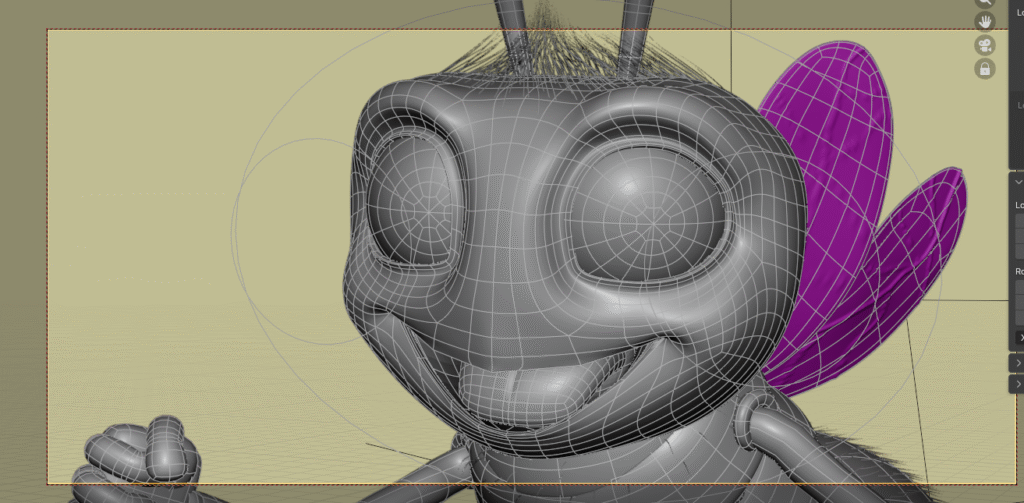Click the X button below Rotation fields
The width and height of the screenshot is (1024, 503).
point(1019,338)
